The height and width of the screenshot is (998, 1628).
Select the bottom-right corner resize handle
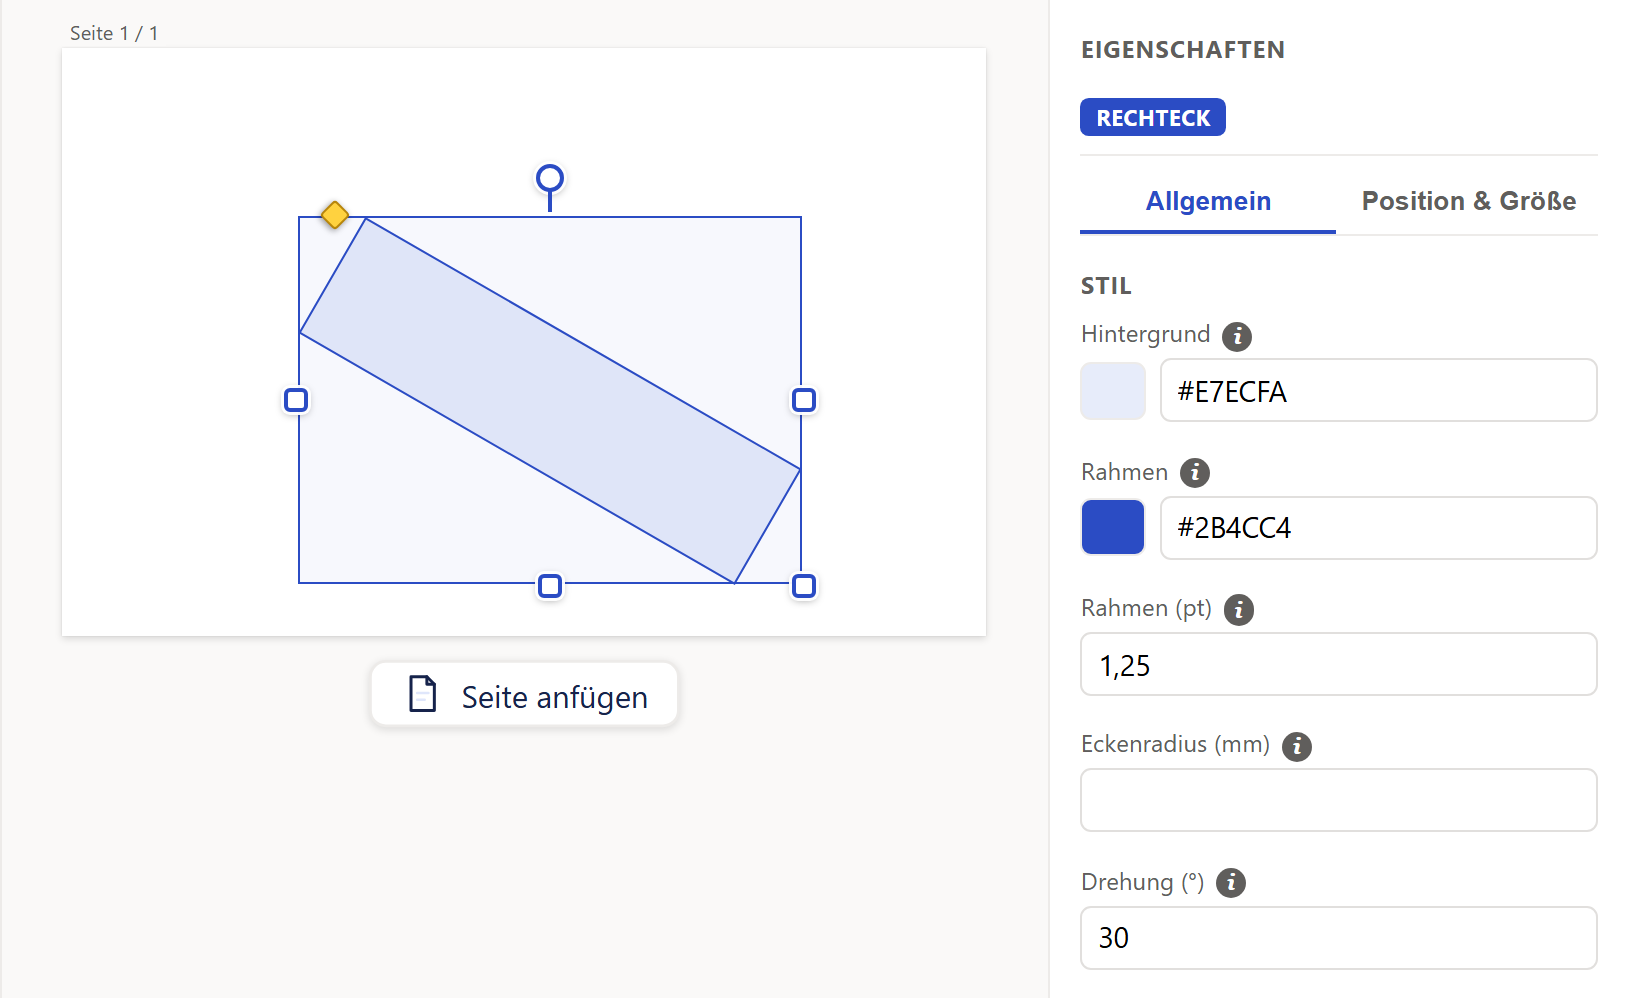[x=804, y=586]
